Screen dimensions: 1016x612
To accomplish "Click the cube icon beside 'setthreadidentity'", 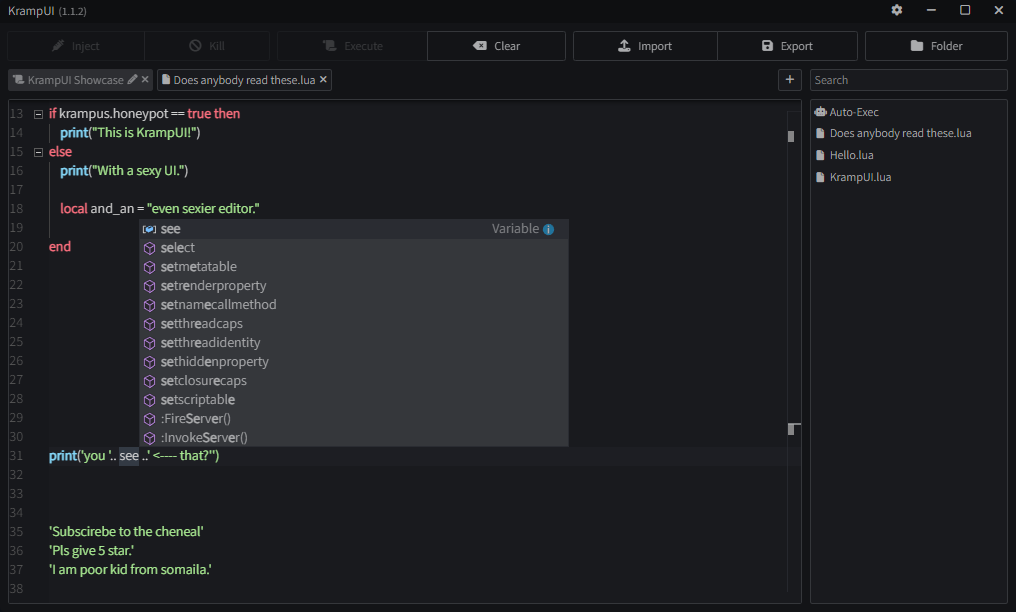I will click(150, 343).
